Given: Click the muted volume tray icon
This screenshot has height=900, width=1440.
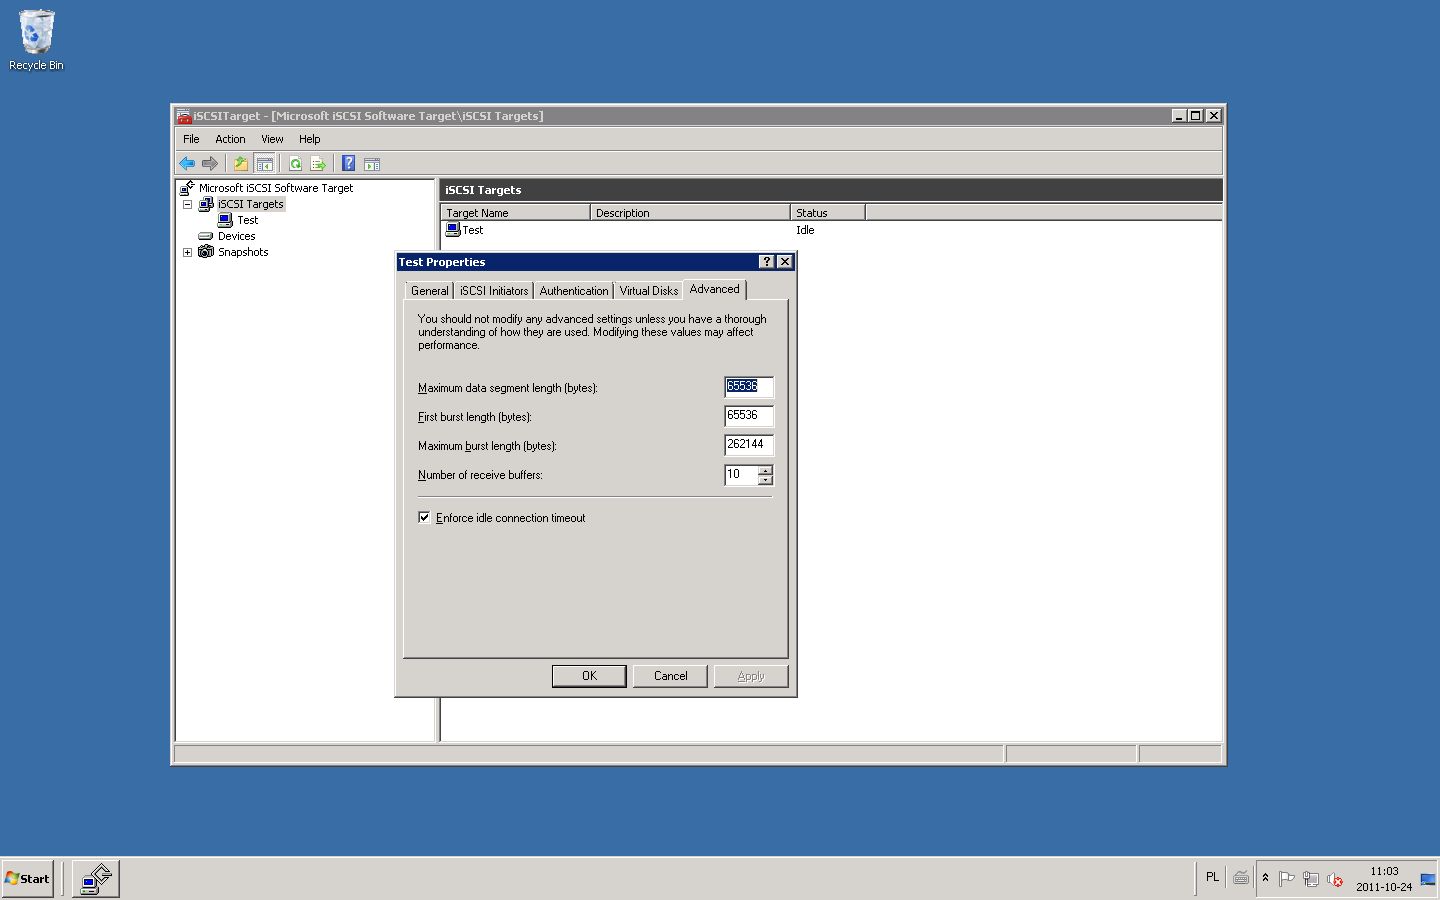Looking at the screenshot, I should coord(1334,879).
